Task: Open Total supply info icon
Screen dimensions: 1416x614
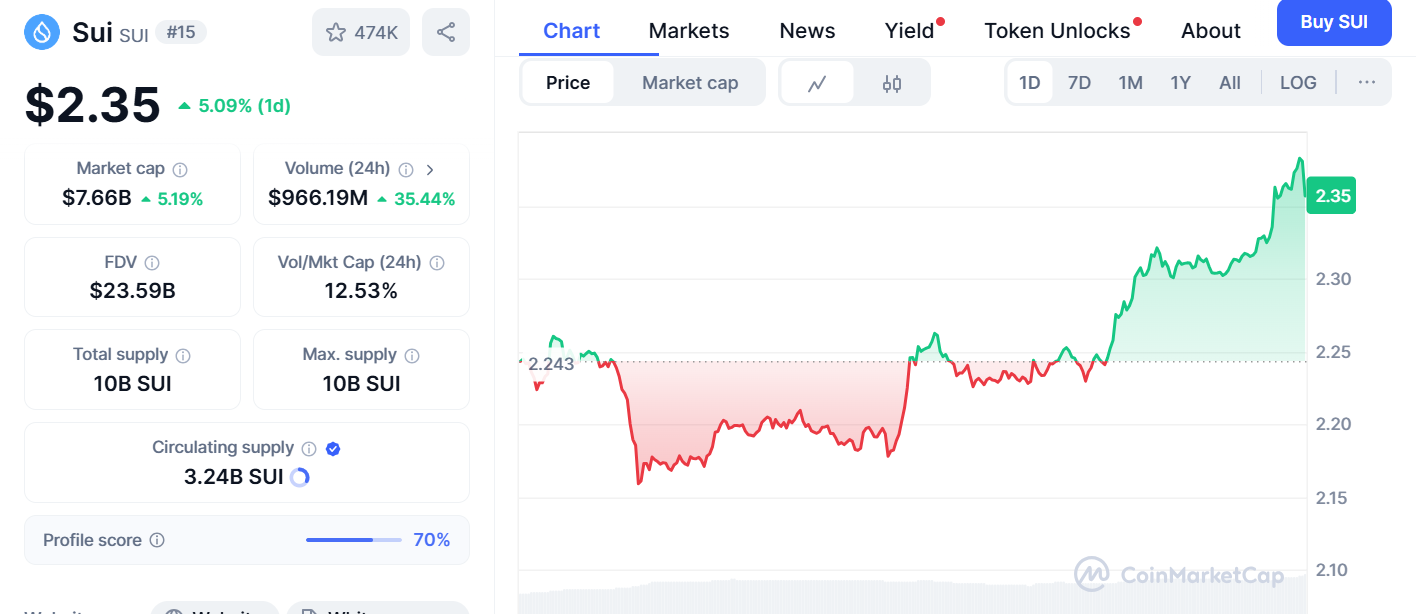Action: click(183, 355)
